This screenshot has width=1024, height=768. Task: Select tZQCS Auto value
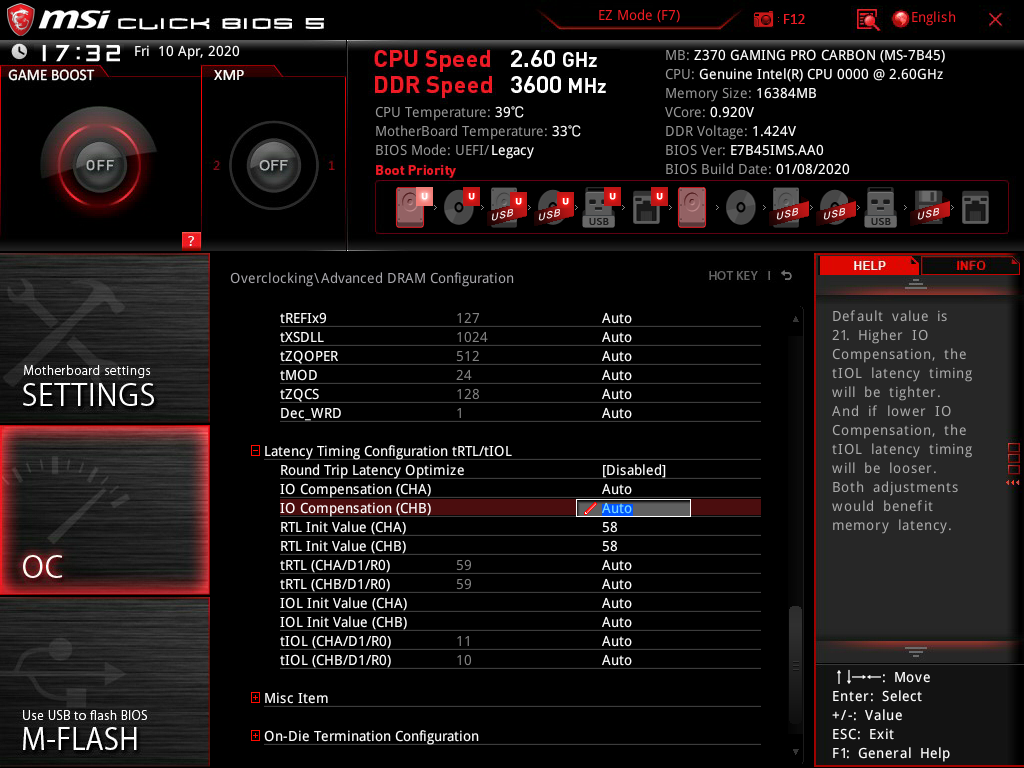click(x=616, y=394)
